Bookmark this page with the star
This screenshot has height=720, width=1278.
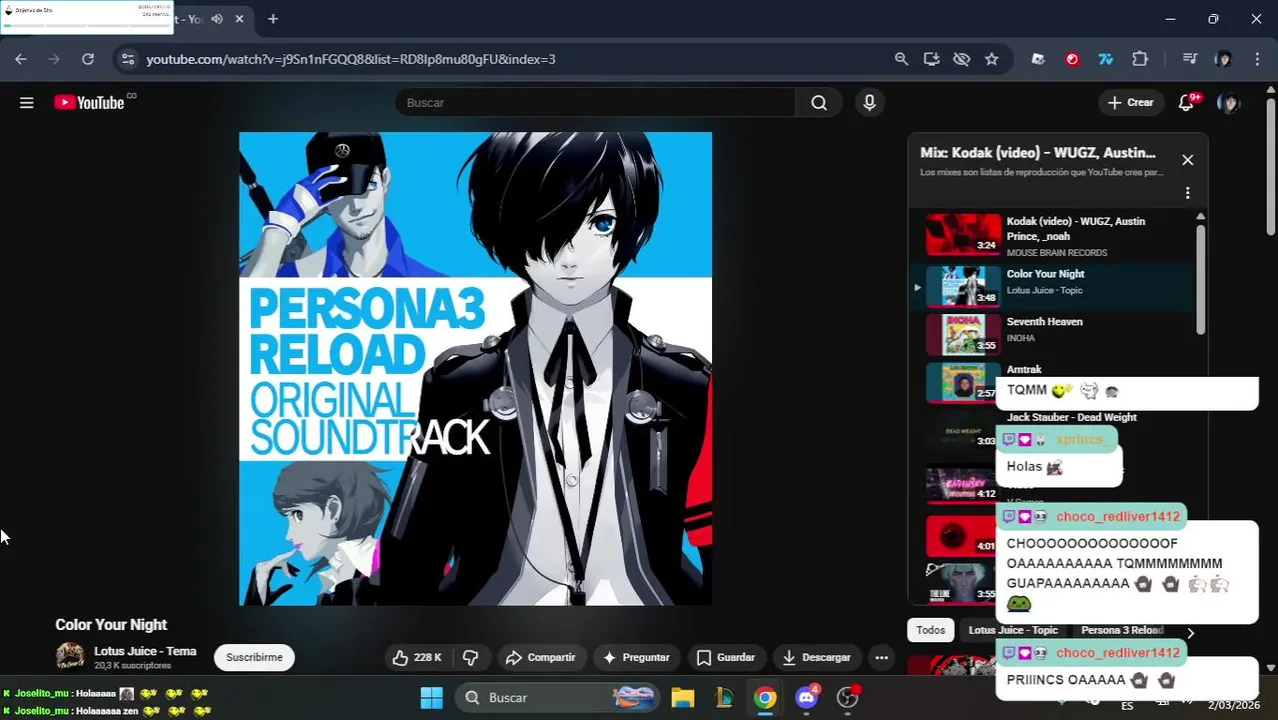pos(991,59)
